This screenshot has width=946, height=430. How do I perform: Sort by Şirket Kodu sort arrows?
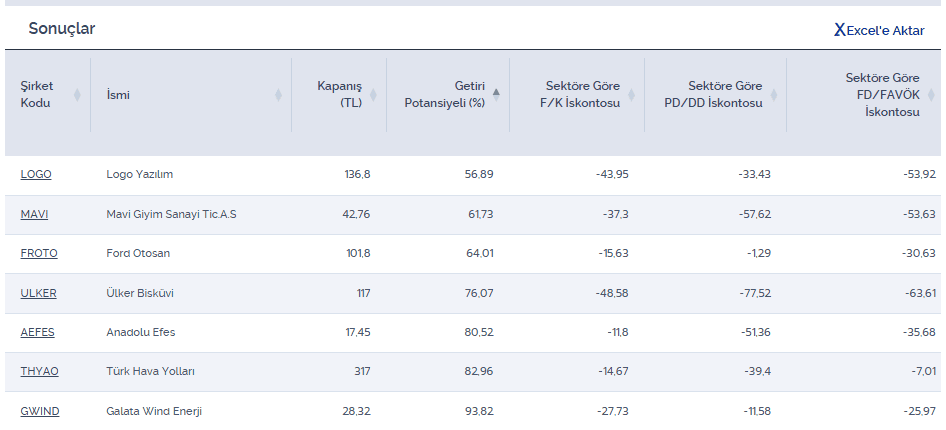(77, 95)
